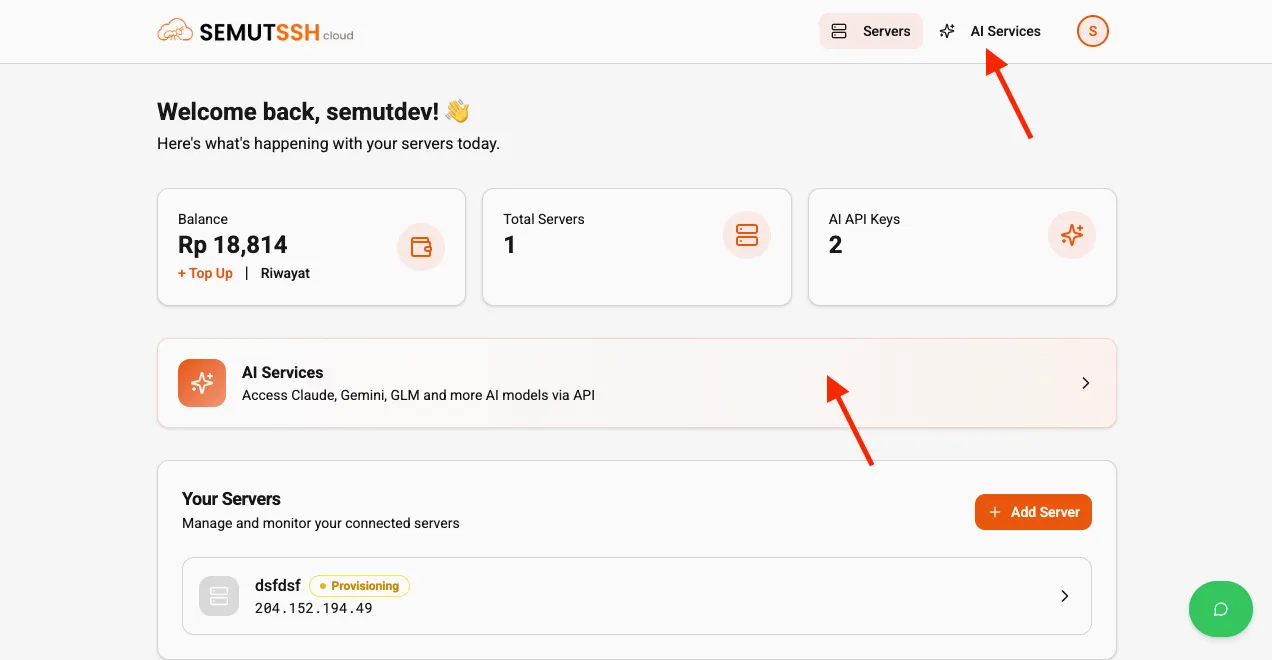Click the sparkle icon on AI API Keys card

1072,234
